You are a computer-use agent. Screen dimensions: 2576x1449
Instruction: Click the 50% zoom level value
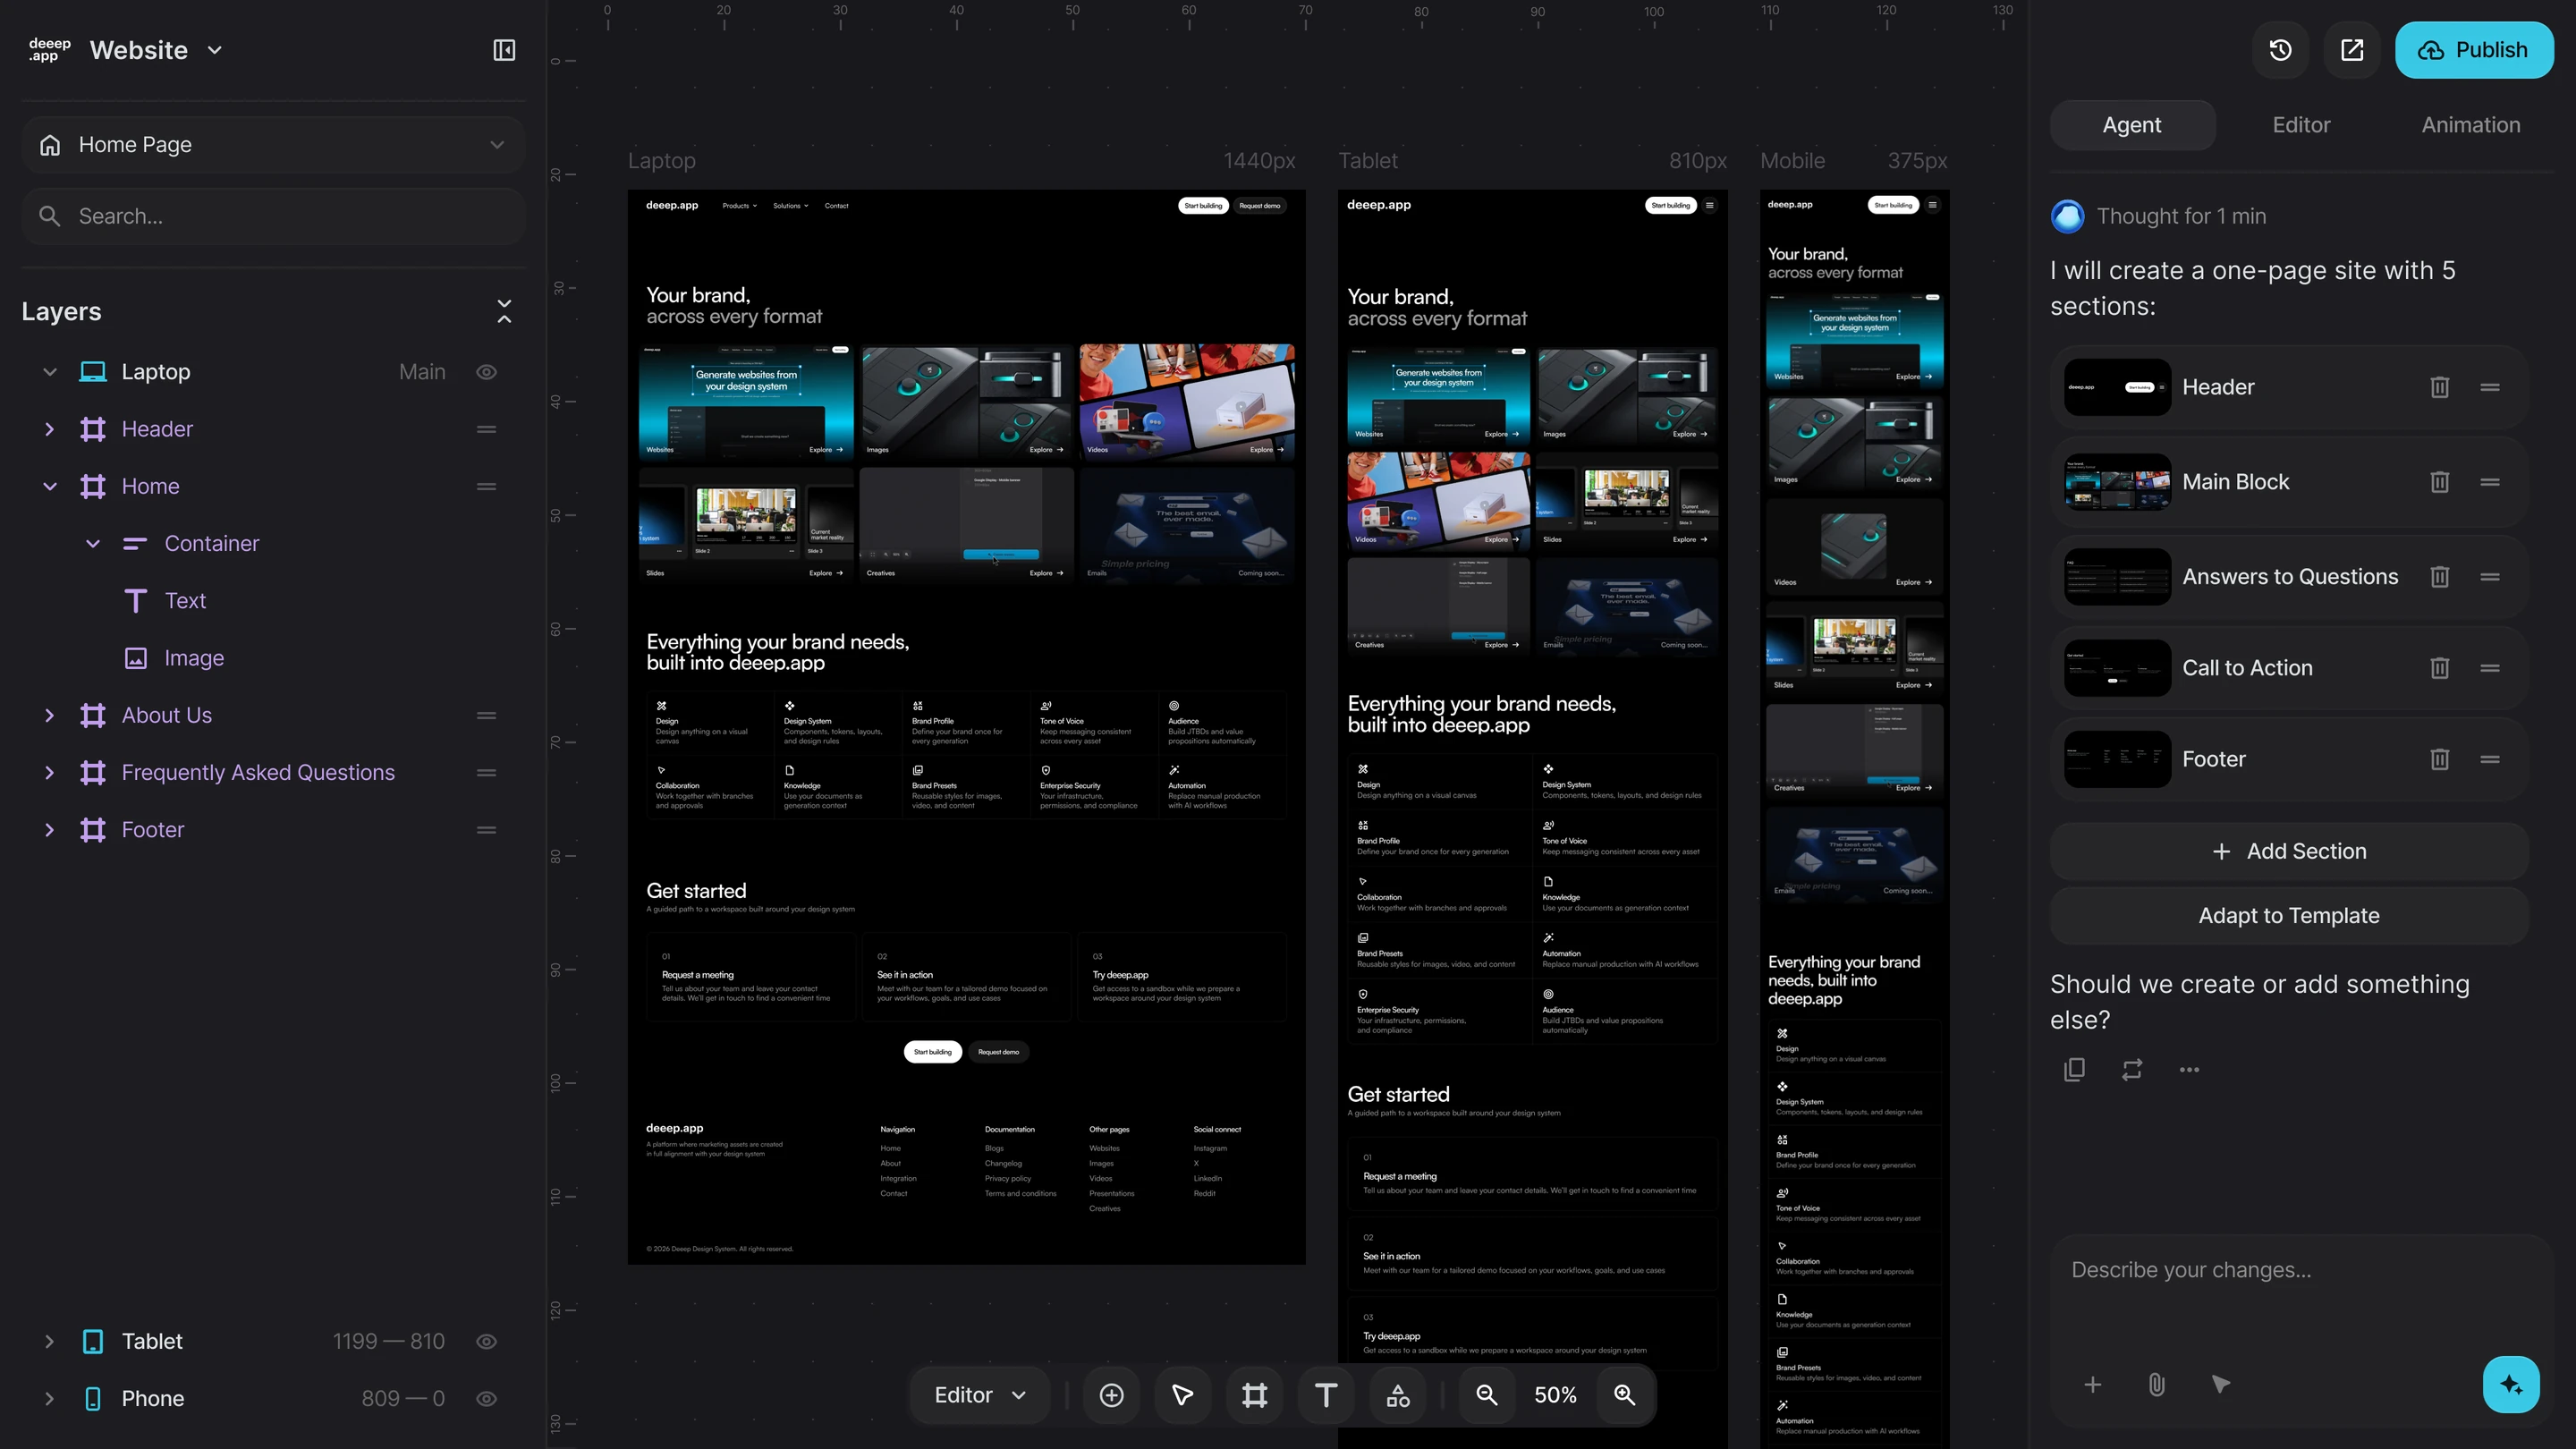[1555, 1395]
